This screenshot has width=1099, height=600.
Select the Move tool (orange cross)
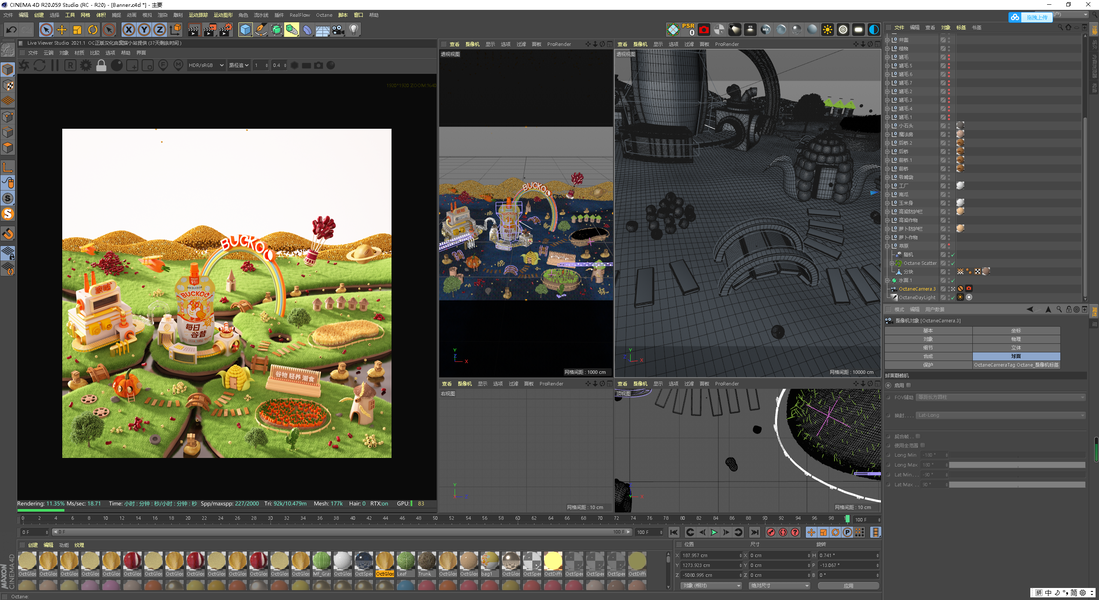pyautogui.click(x=62, y=29)
